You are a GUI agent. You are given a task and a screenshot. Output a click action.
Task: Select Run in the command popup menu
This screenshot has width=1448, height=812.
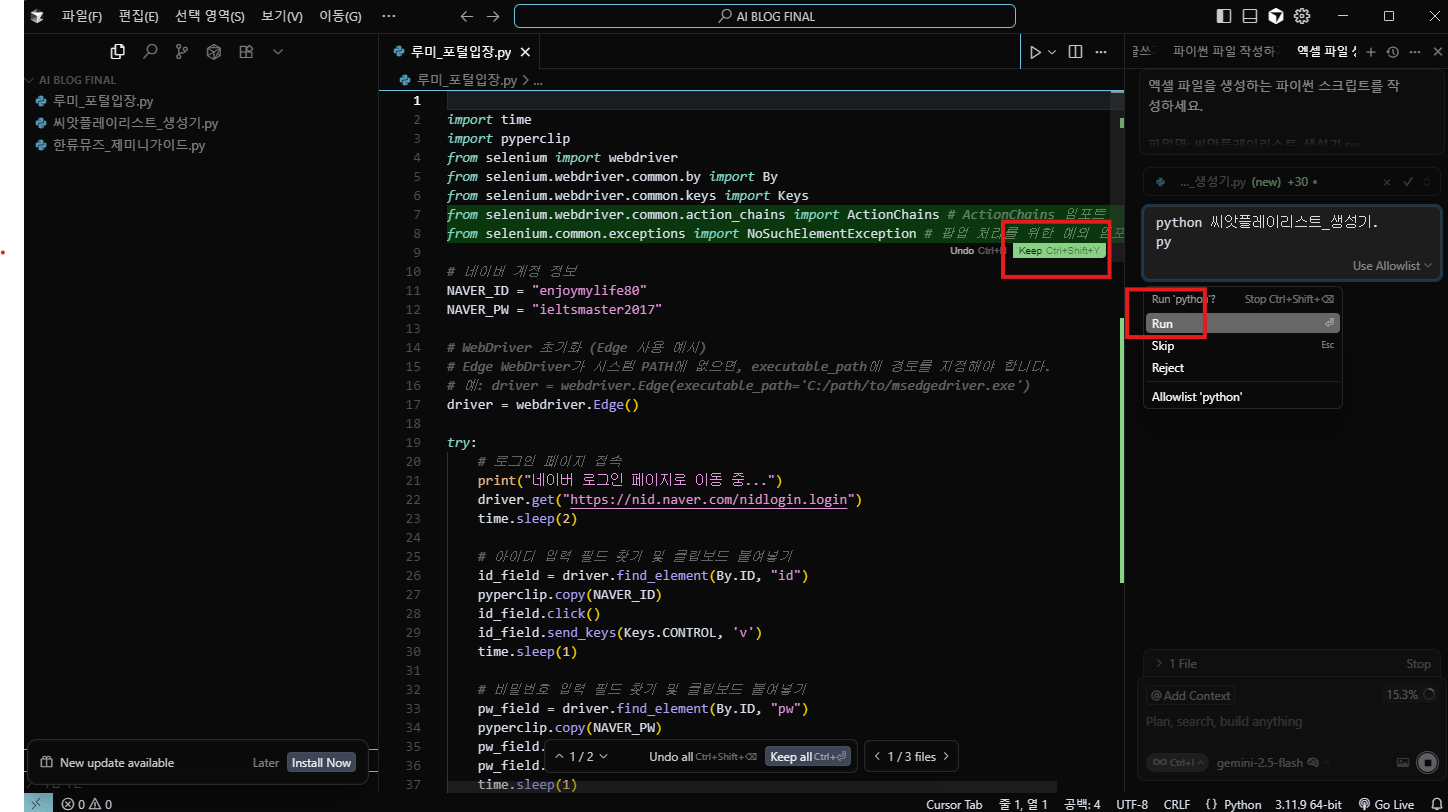click(1162, 324)
